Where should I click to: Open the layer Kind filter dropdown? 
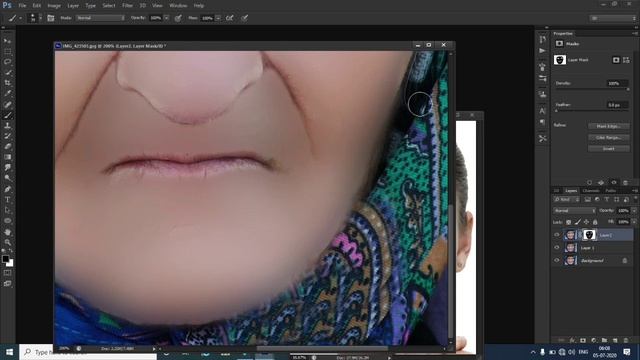tap(567, 200)
